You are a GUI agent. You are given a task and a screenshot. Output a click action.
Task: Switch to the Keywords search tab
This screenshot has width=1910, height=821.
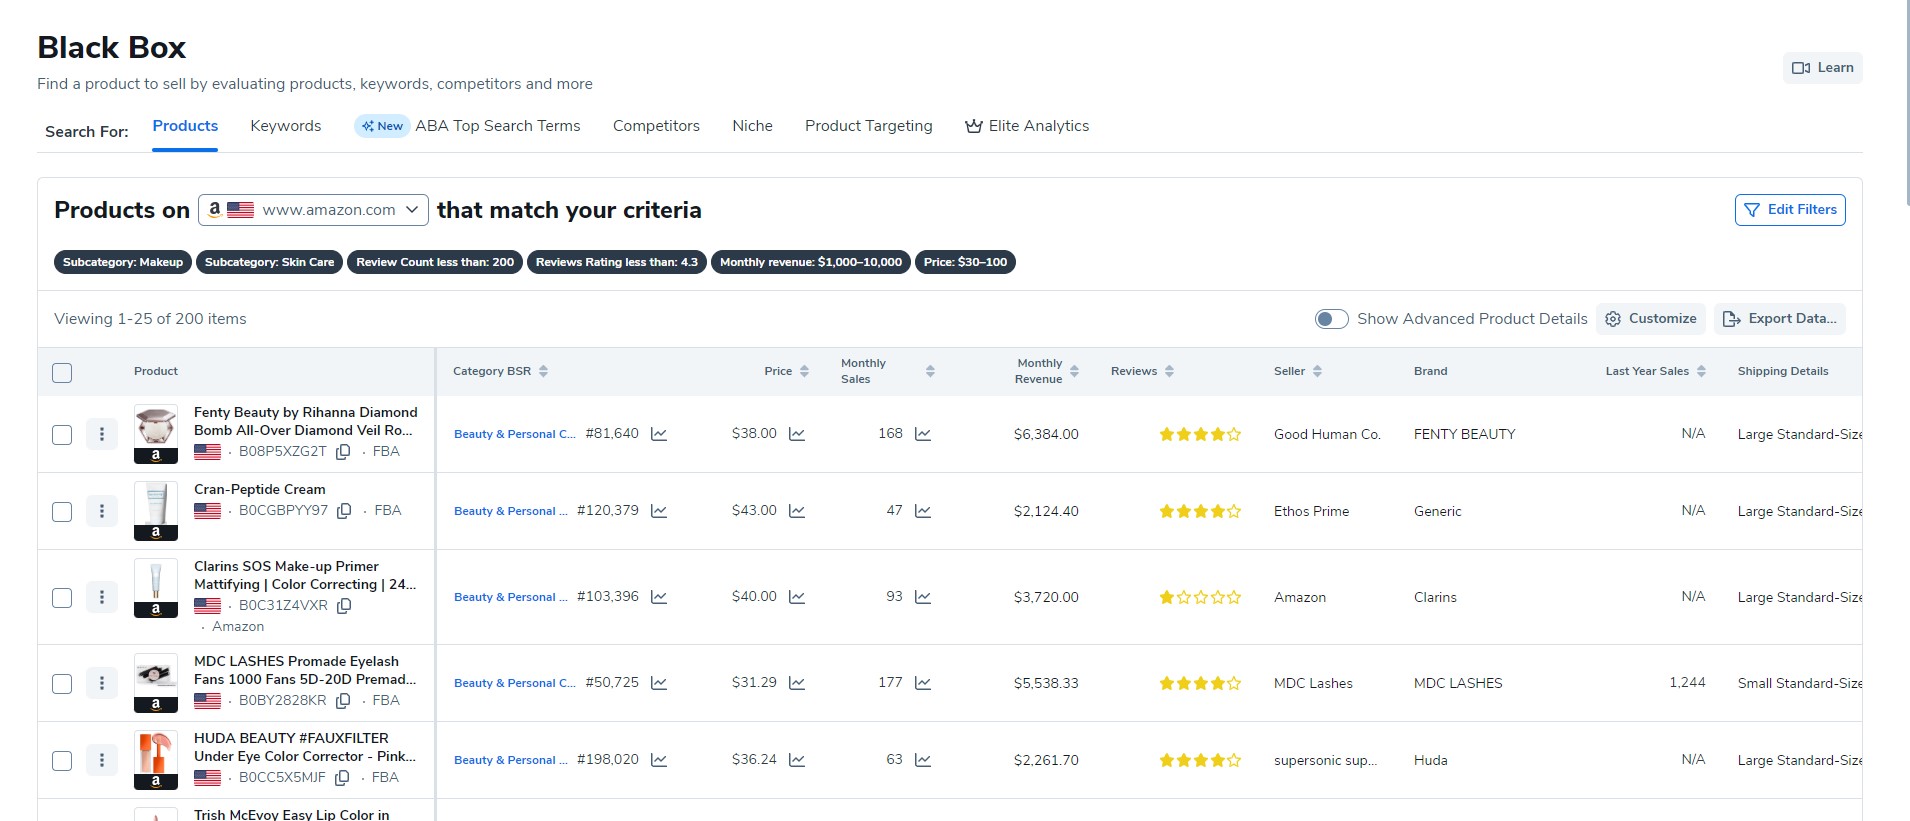point(286,126)
